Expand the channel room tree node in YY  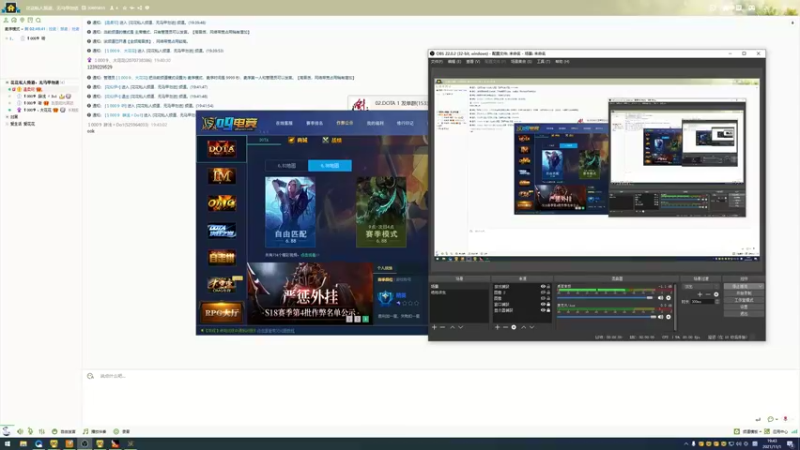click(x=7, y=82)
